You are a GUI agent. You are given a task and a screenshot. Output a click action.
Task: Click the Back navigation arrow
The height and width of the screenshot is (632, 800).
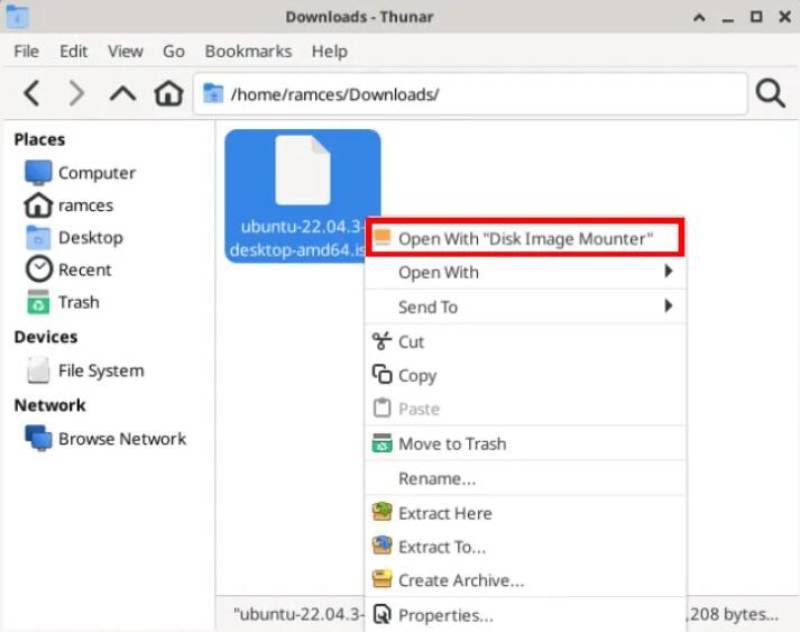pos(32,94)
